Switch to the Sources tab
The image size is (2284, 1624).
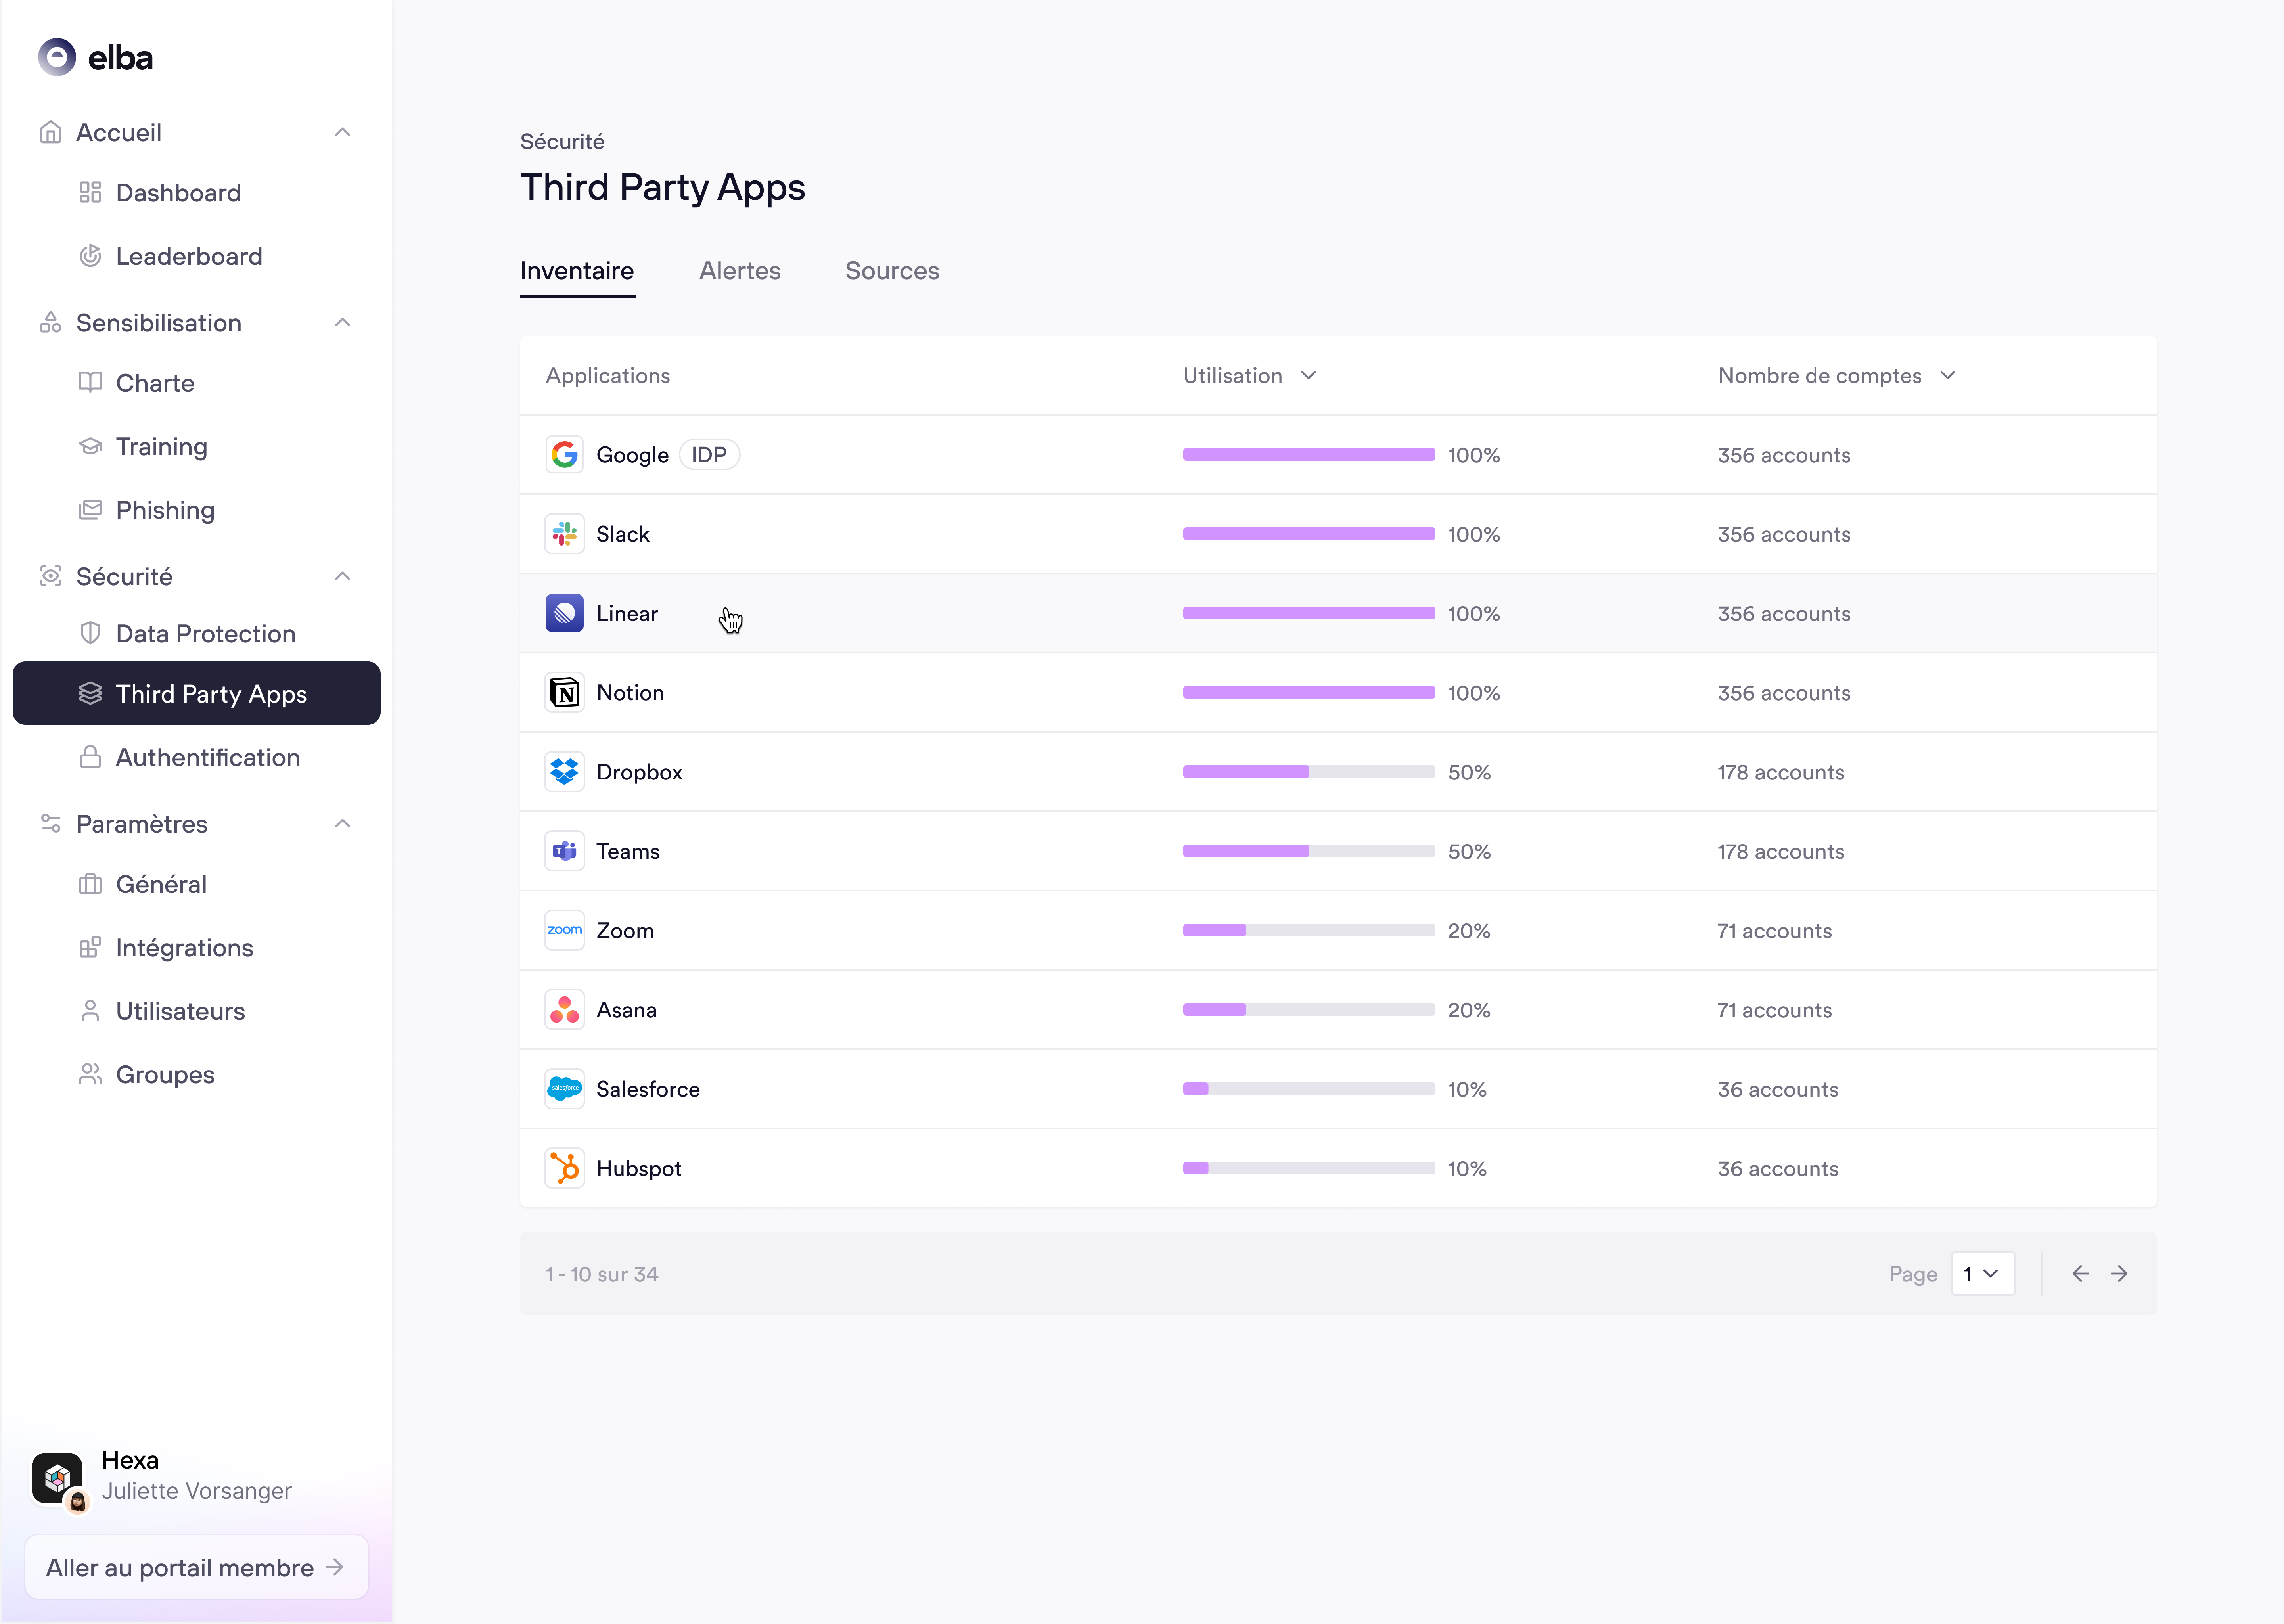892,271
